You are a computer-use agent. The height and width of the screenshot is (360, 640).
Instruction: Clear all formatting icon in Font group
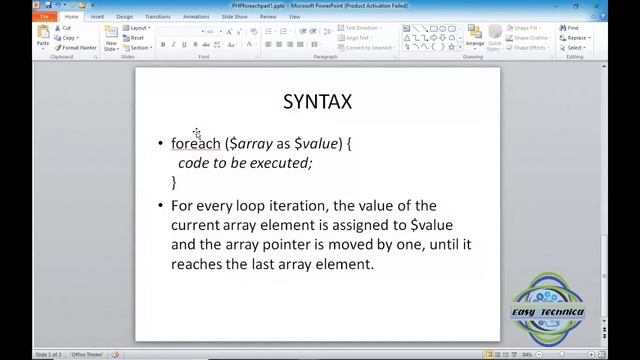tap(254, 31)
